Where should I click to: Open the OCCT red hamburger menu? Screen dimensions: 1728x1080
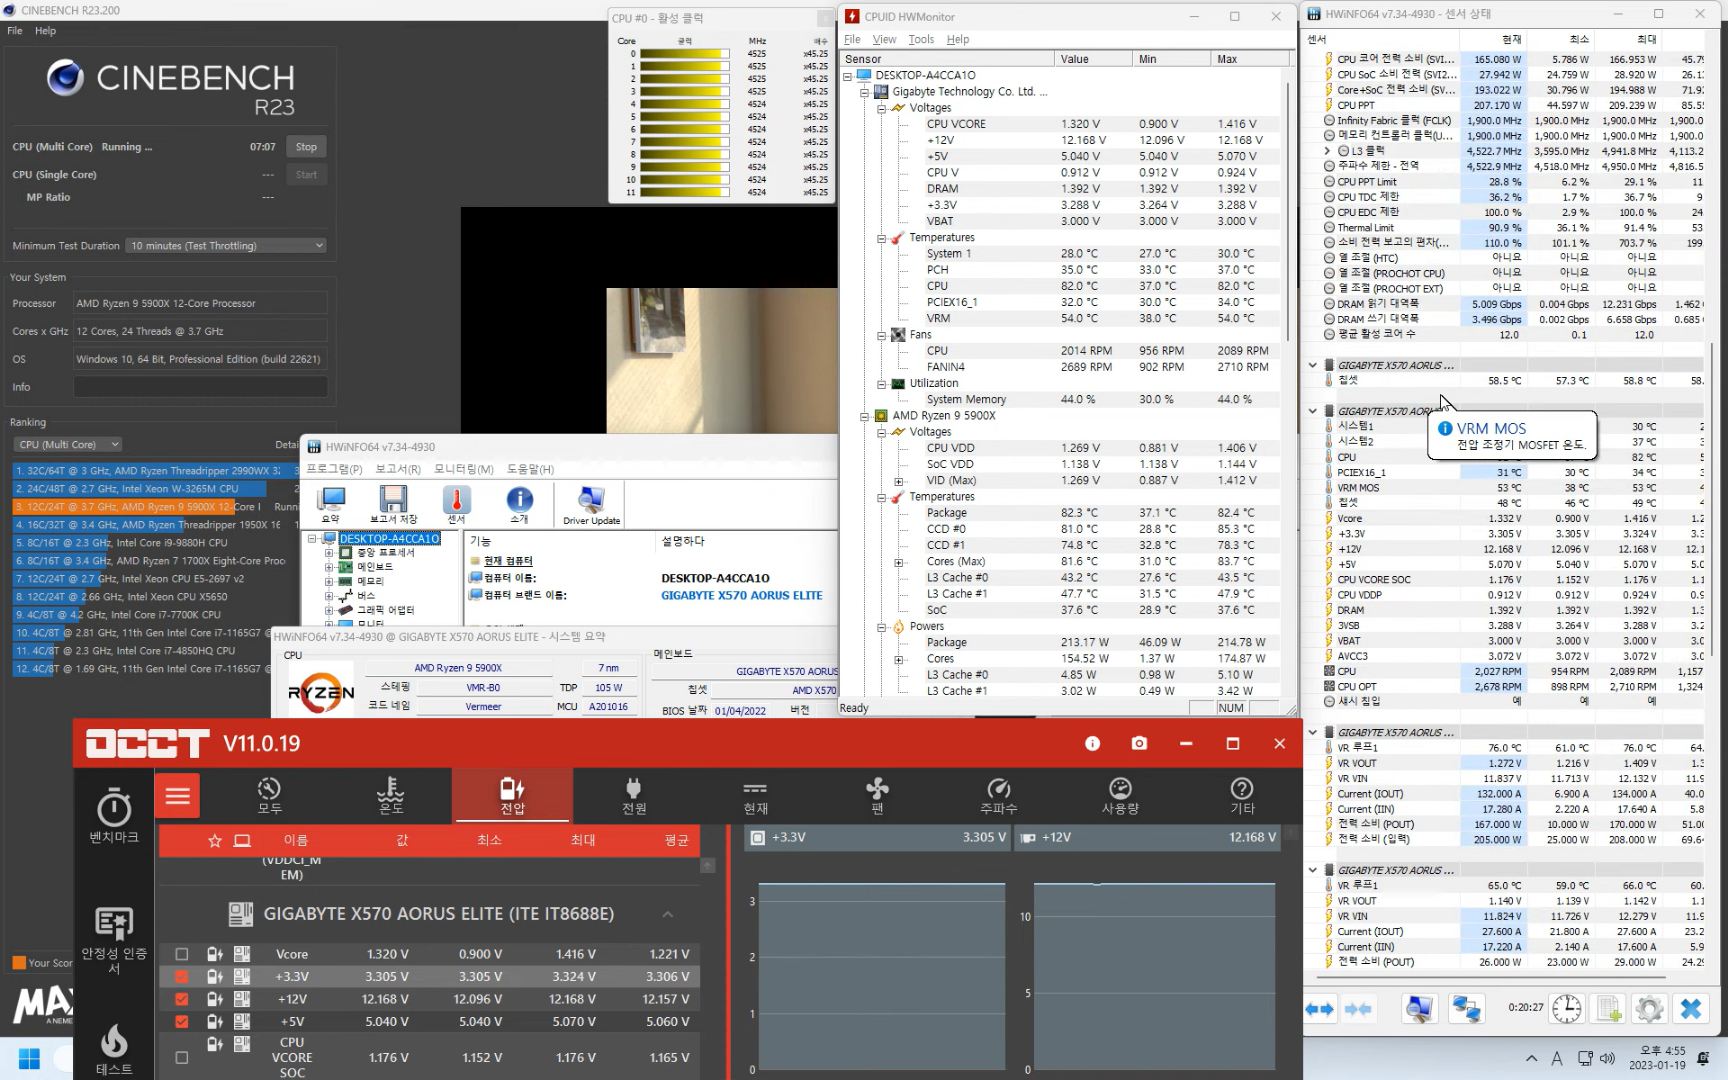click(x=178, y=796)
